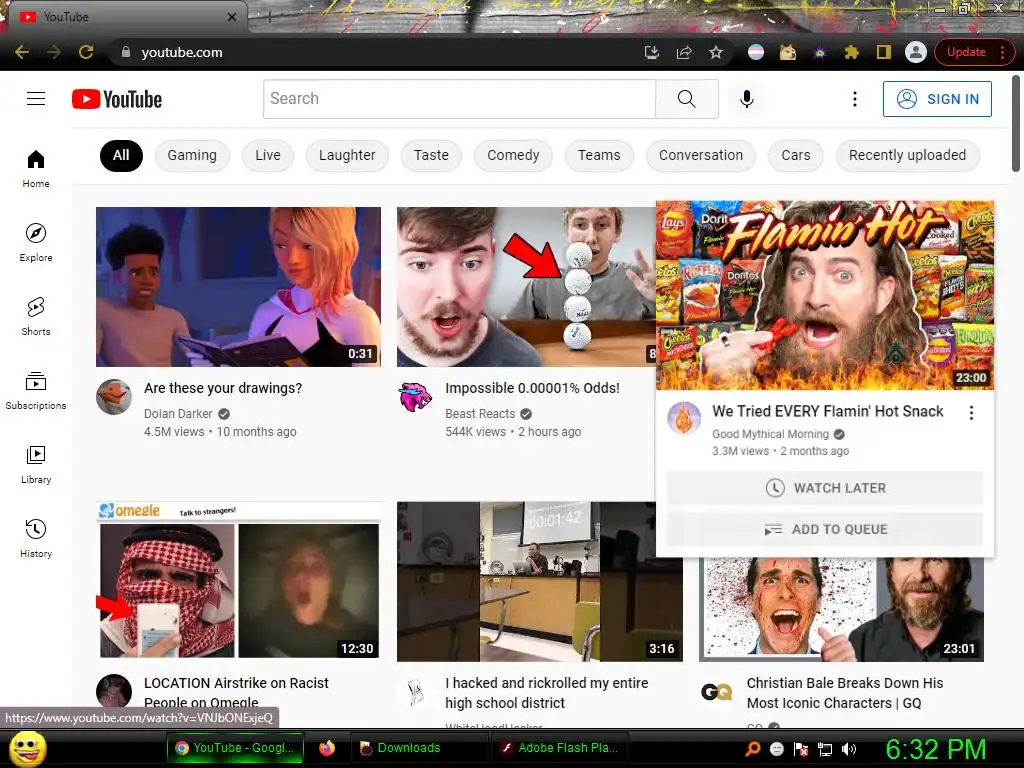Click Good Mythical Morning channel name
This screenshot has height=768, width=1024.
[771, 434]
